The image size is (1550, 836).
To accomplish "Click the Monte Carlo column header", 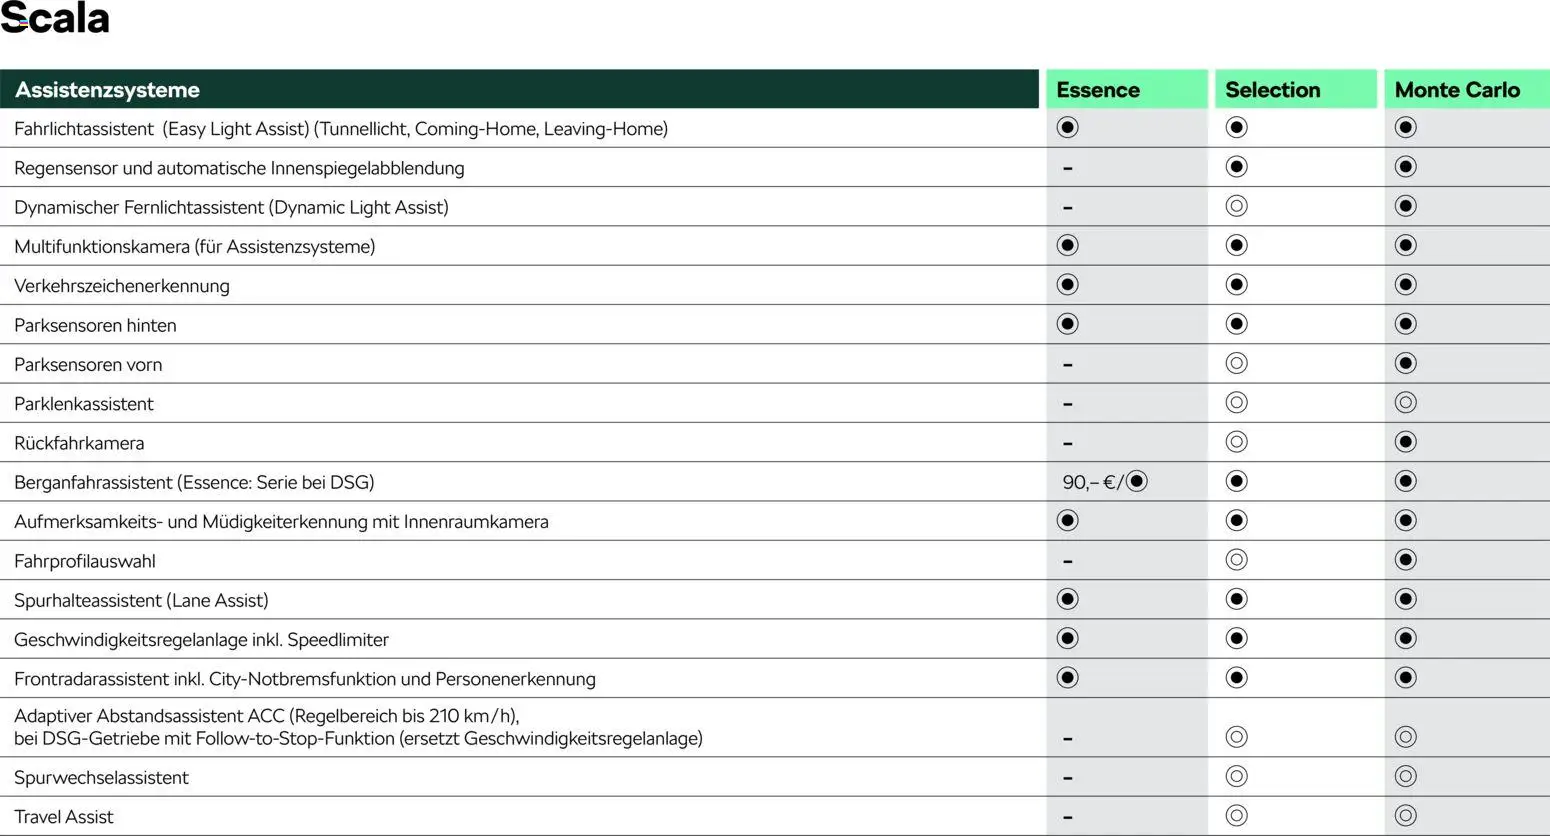I will [1456, 90].
